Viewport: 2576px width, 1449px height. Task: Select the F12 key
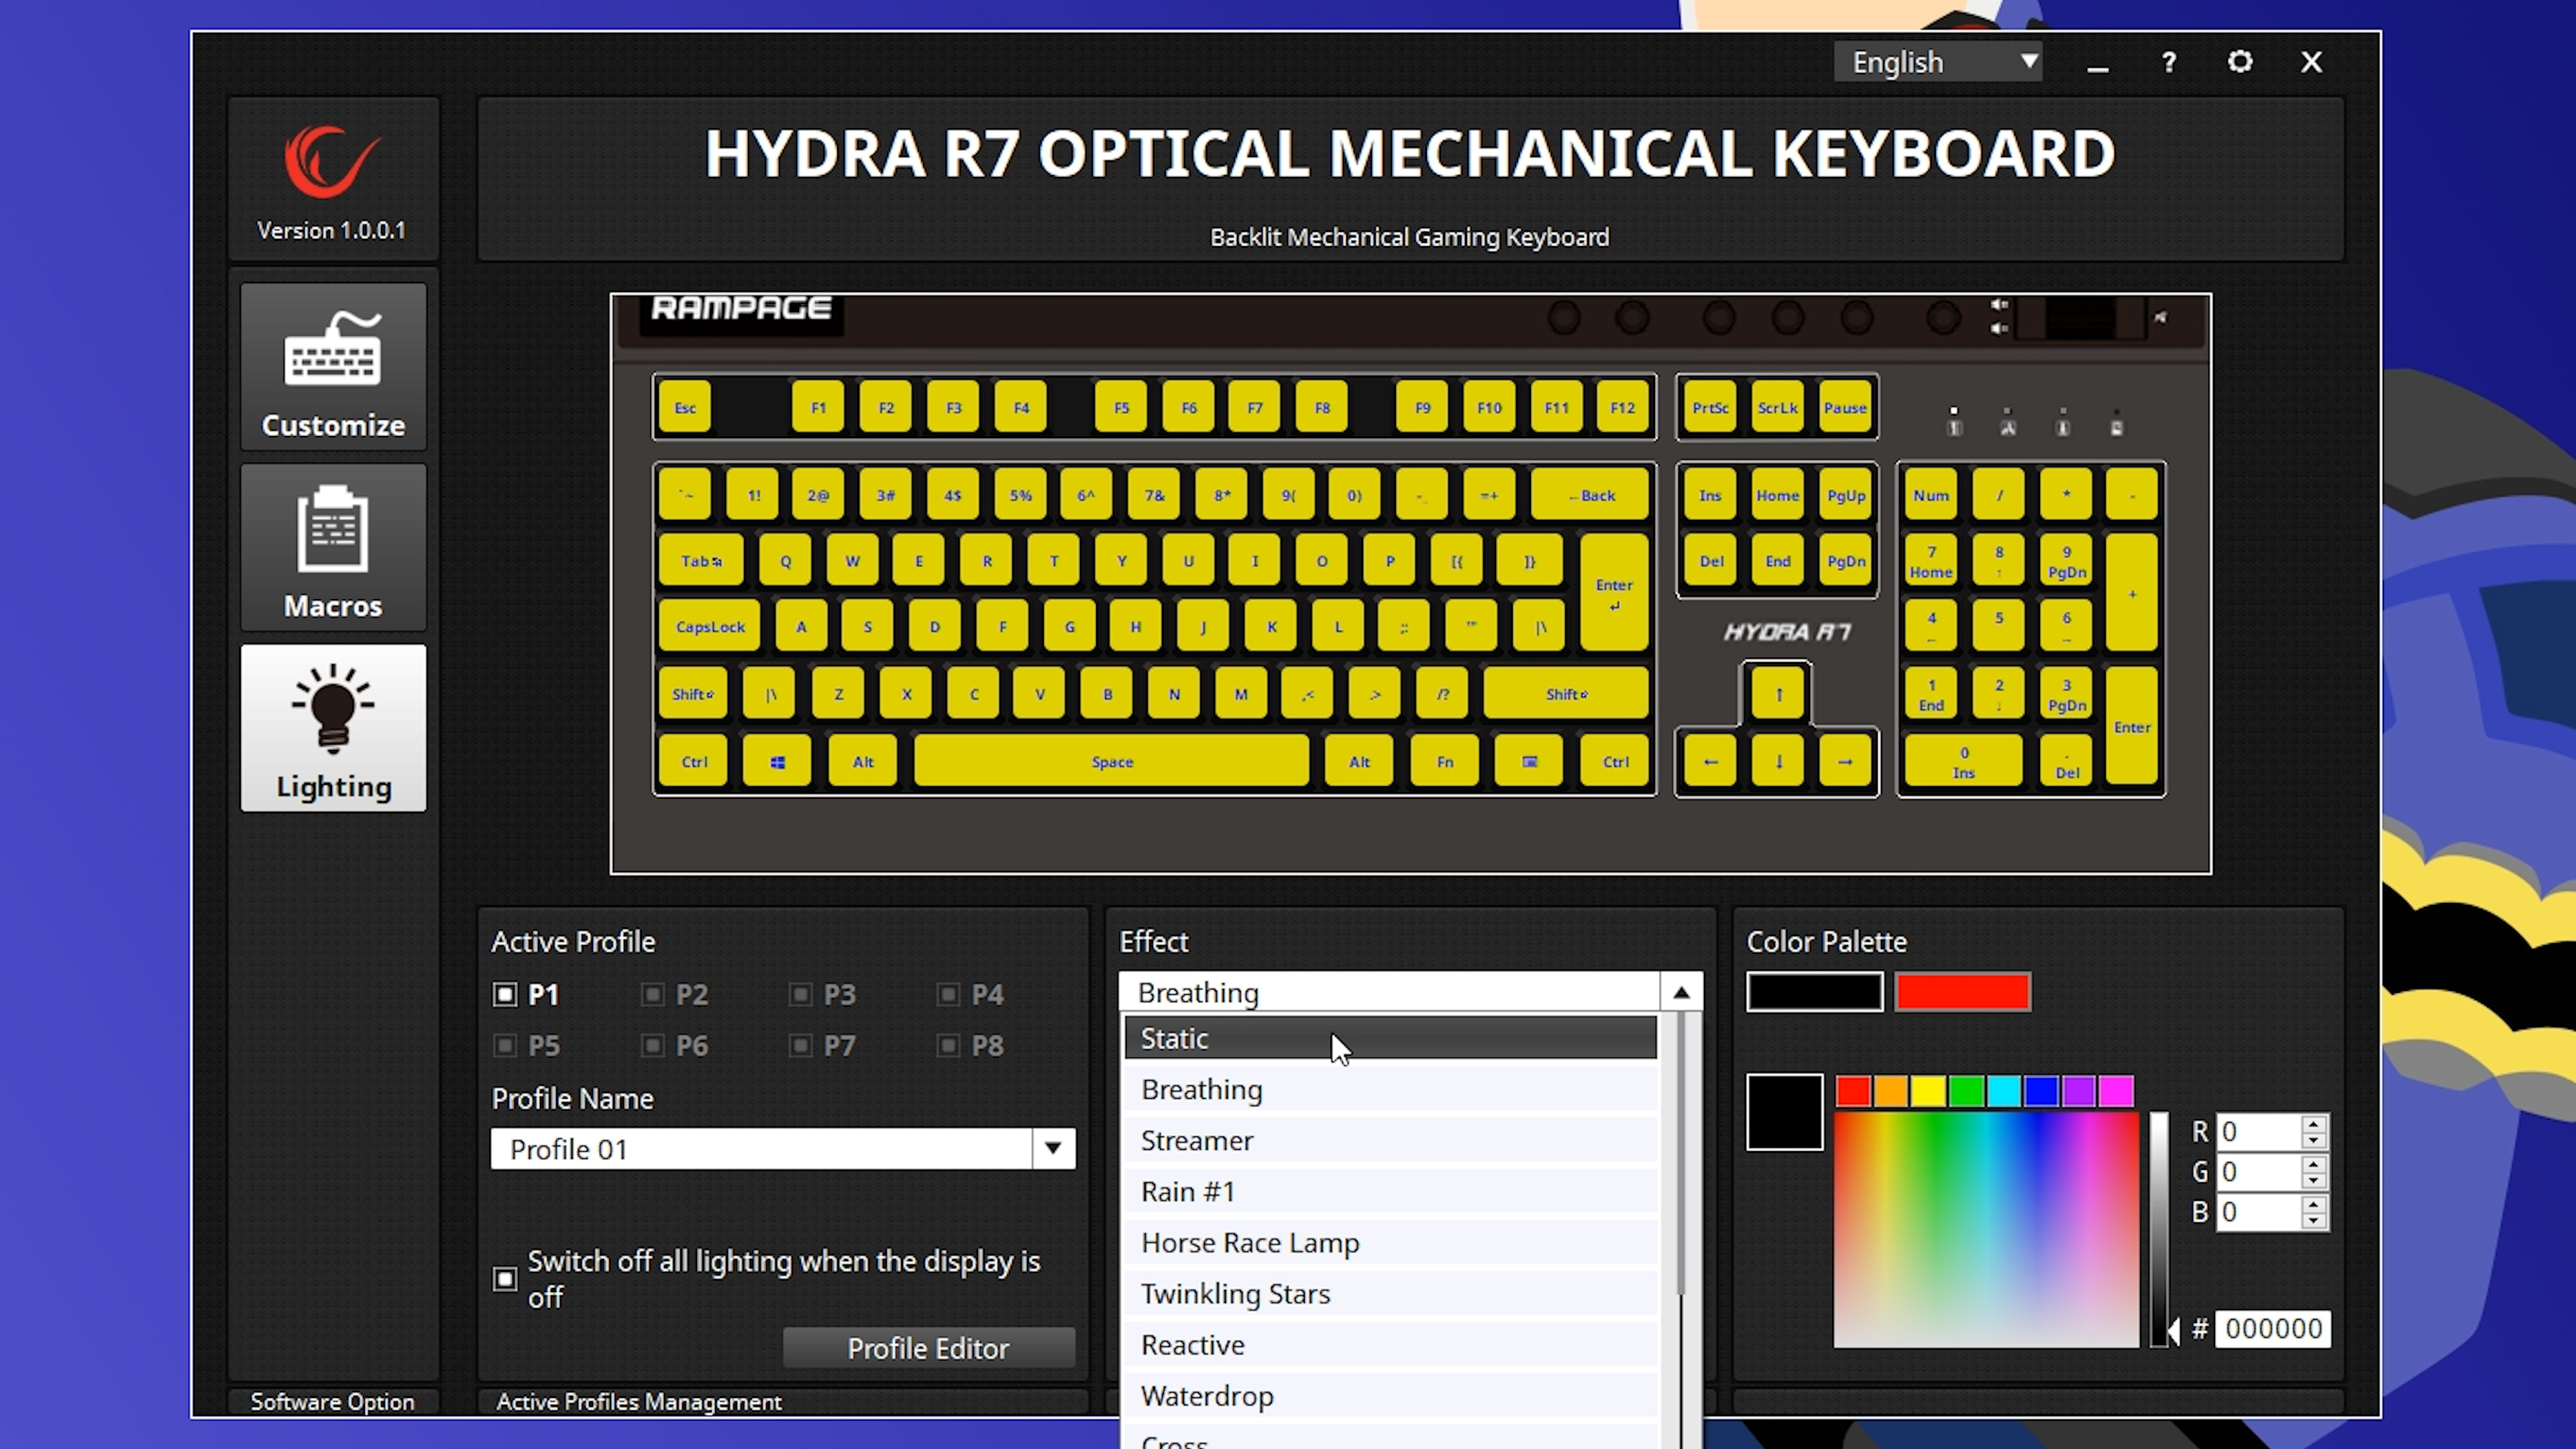tap(1622, 408)
